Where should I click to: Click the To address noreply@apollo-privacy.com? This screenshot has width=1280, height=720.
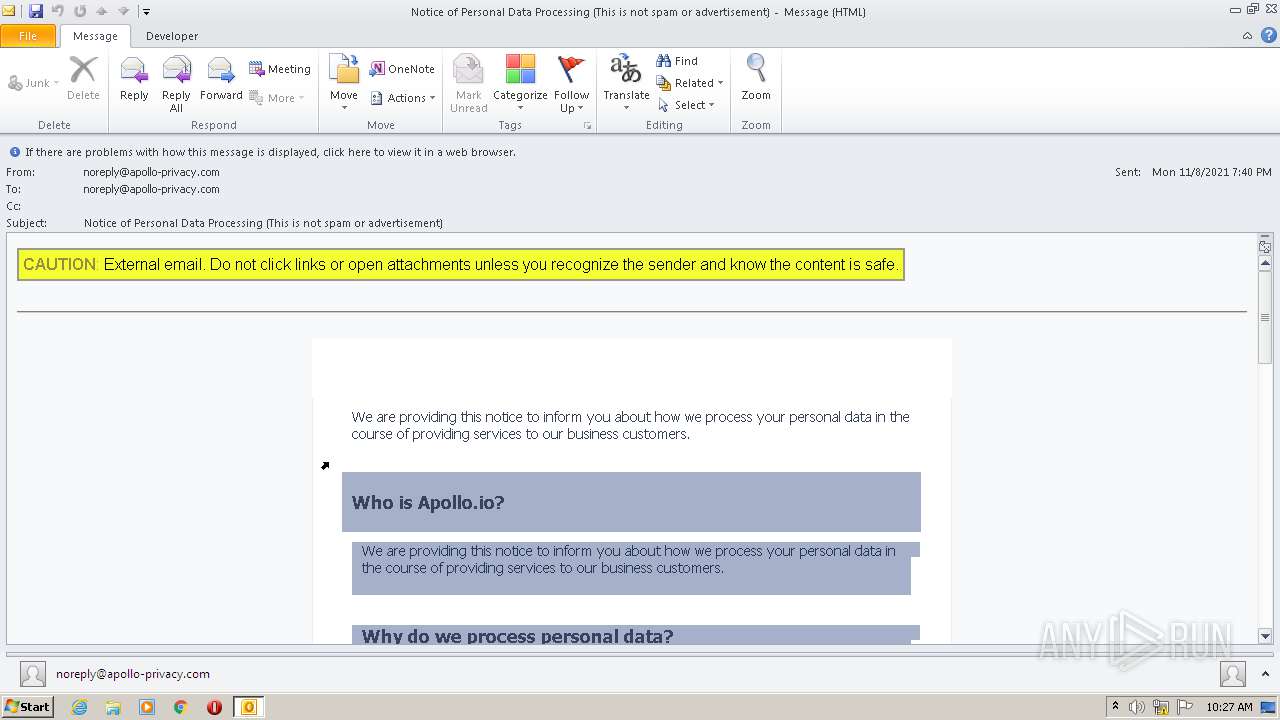[x=151, y=189]
